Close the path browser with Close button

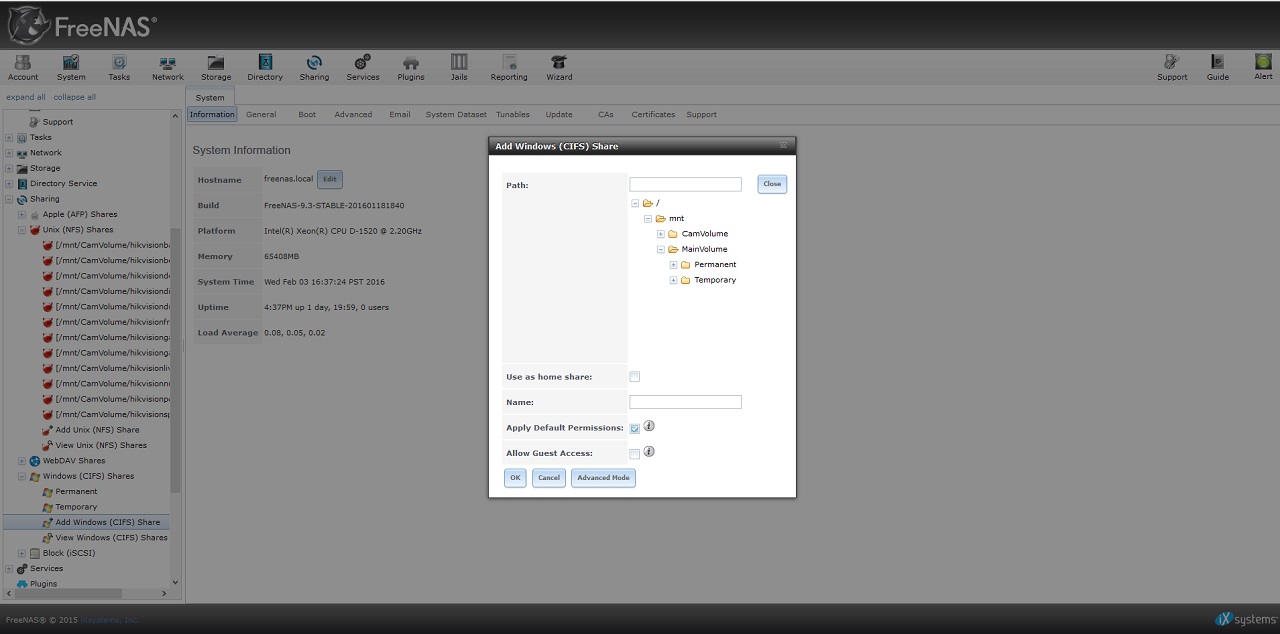[x=772, y=184]
